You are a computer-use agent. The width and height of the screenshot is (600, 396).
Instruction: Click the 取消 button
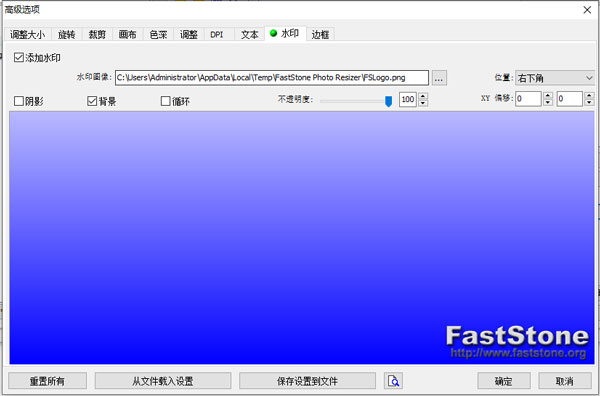click(x=565, y=381)
